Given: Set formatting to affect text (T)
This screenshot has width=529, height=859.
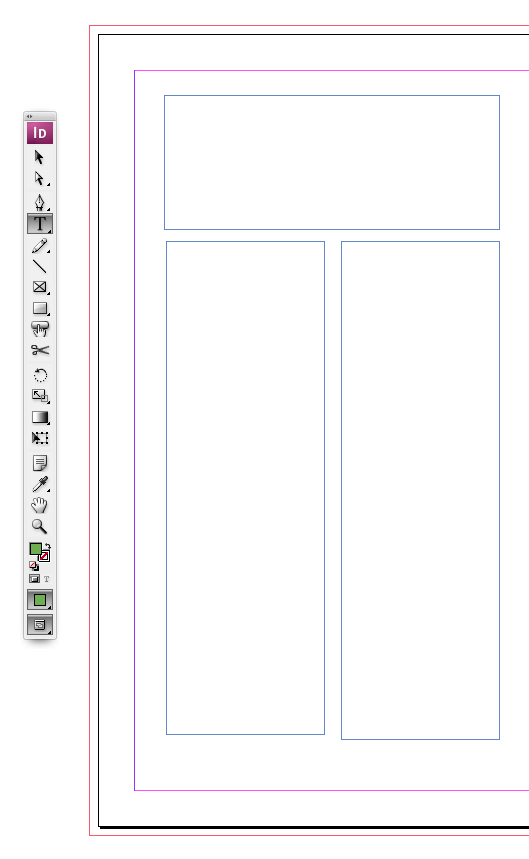Looking at the screenshot, I should (x=47, y=579).
